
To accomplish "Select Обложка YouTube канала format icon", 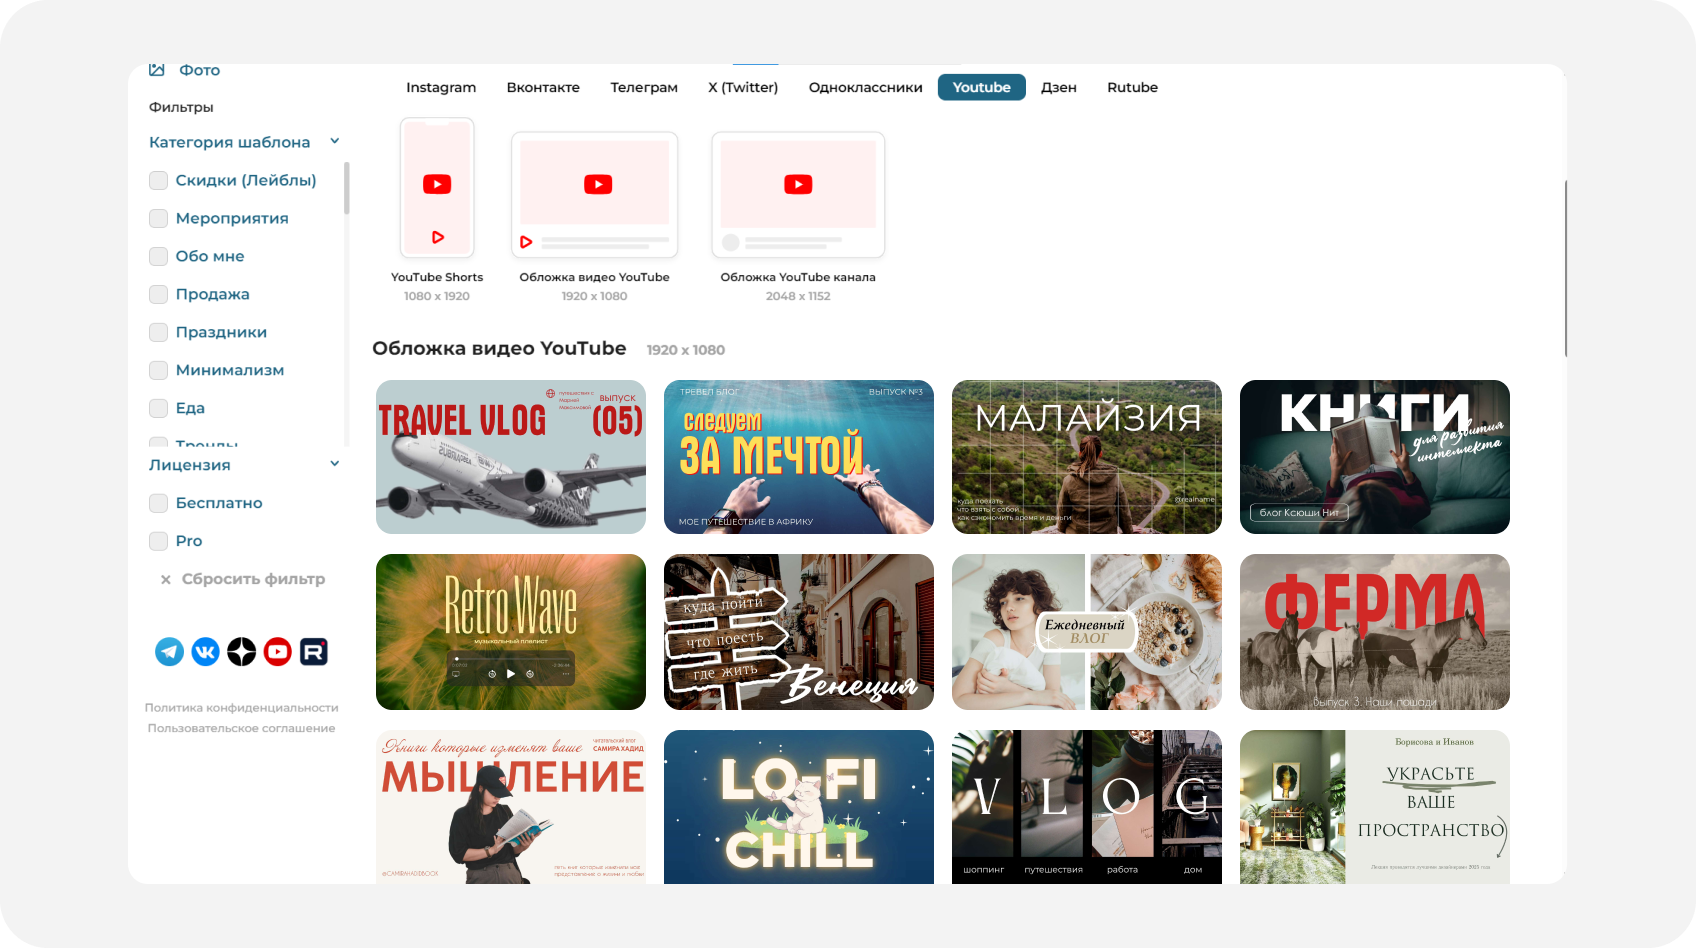I will pos(798,195).
